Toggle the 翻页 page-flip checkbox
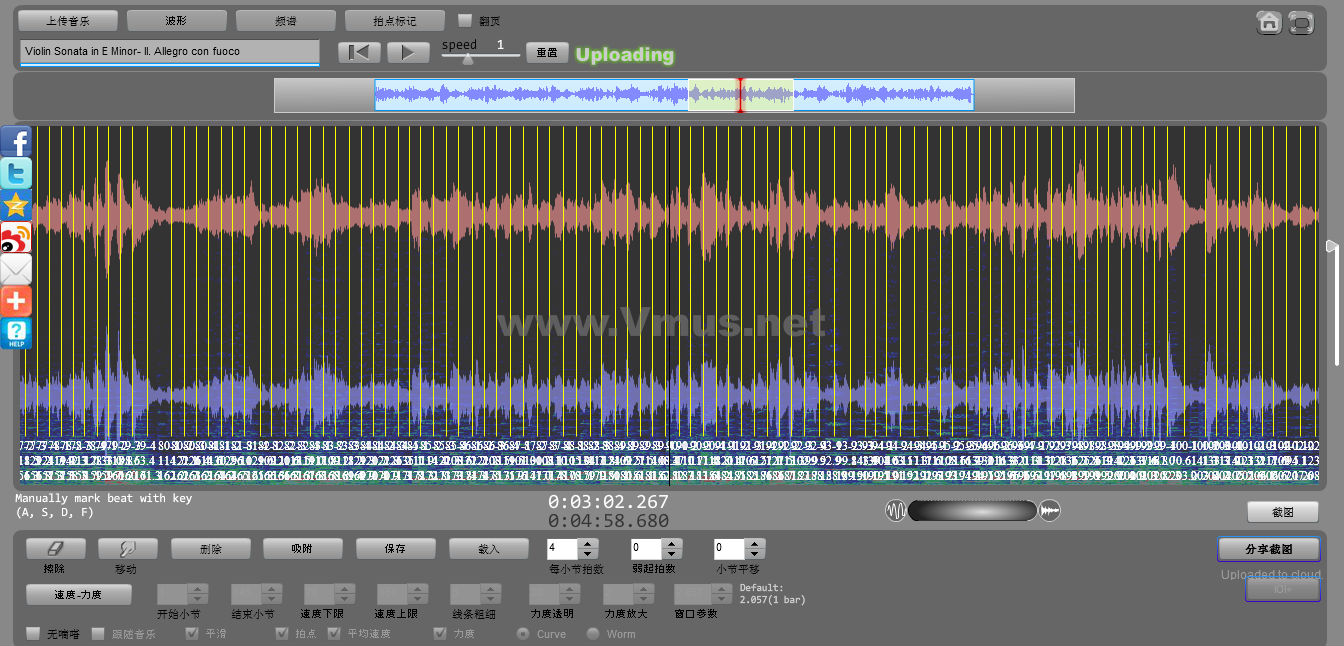The height and width of the screenshot is (646, 1344). pos(465,20)
